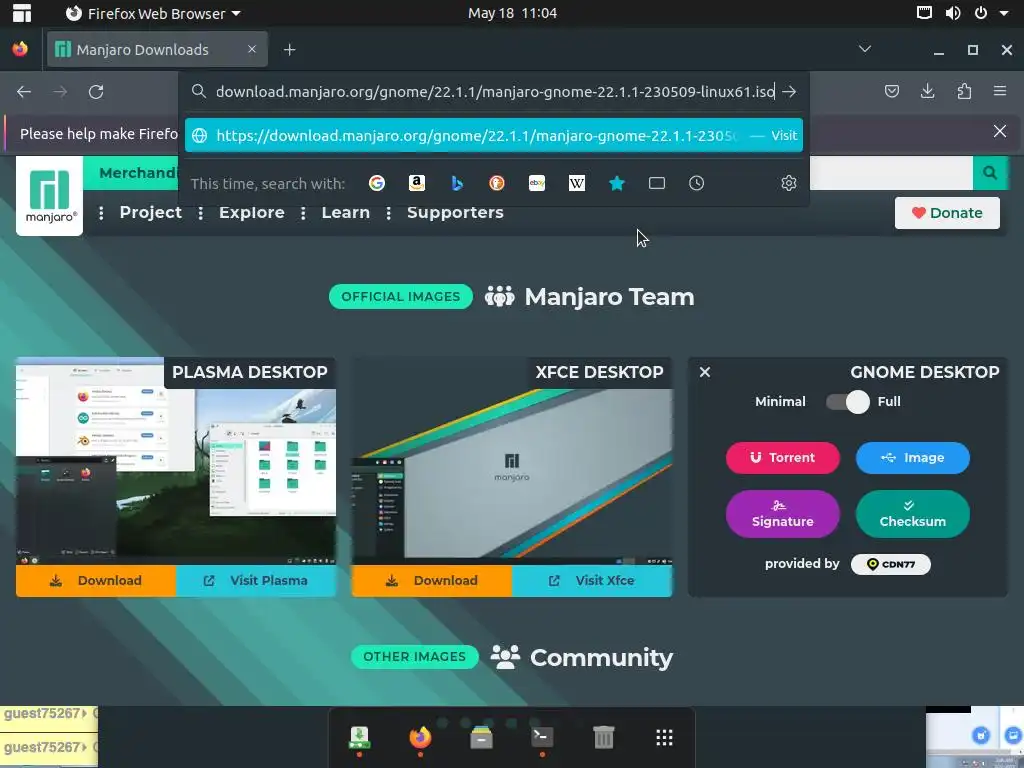Open the clock and calendar panel
Viewport: 1024px width, 768px height.
pyautogui.click(x=512, y=13)
